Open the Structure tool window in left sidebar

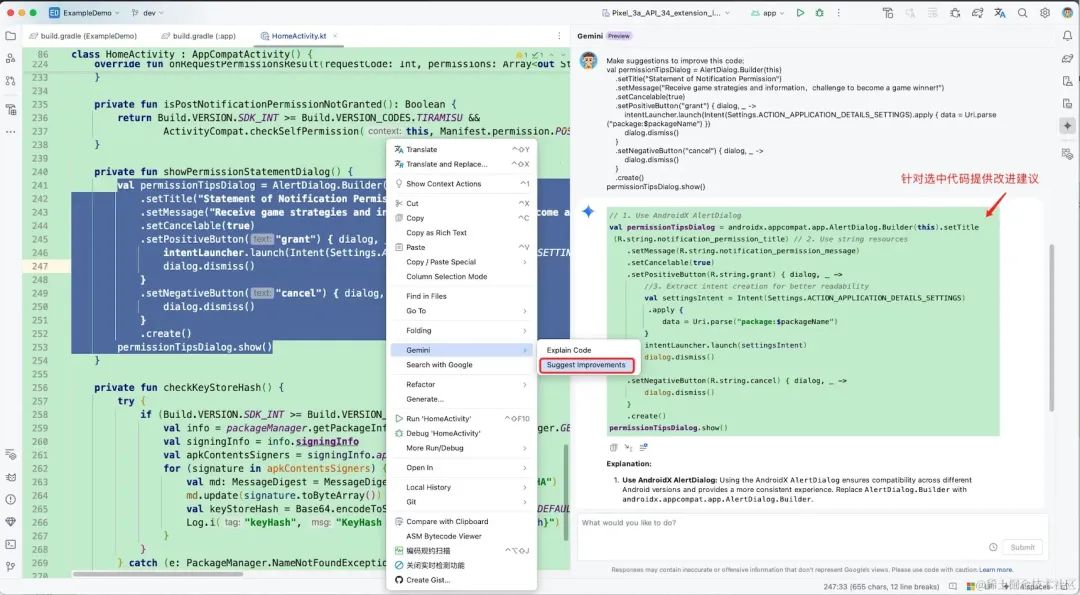[10, 59]
